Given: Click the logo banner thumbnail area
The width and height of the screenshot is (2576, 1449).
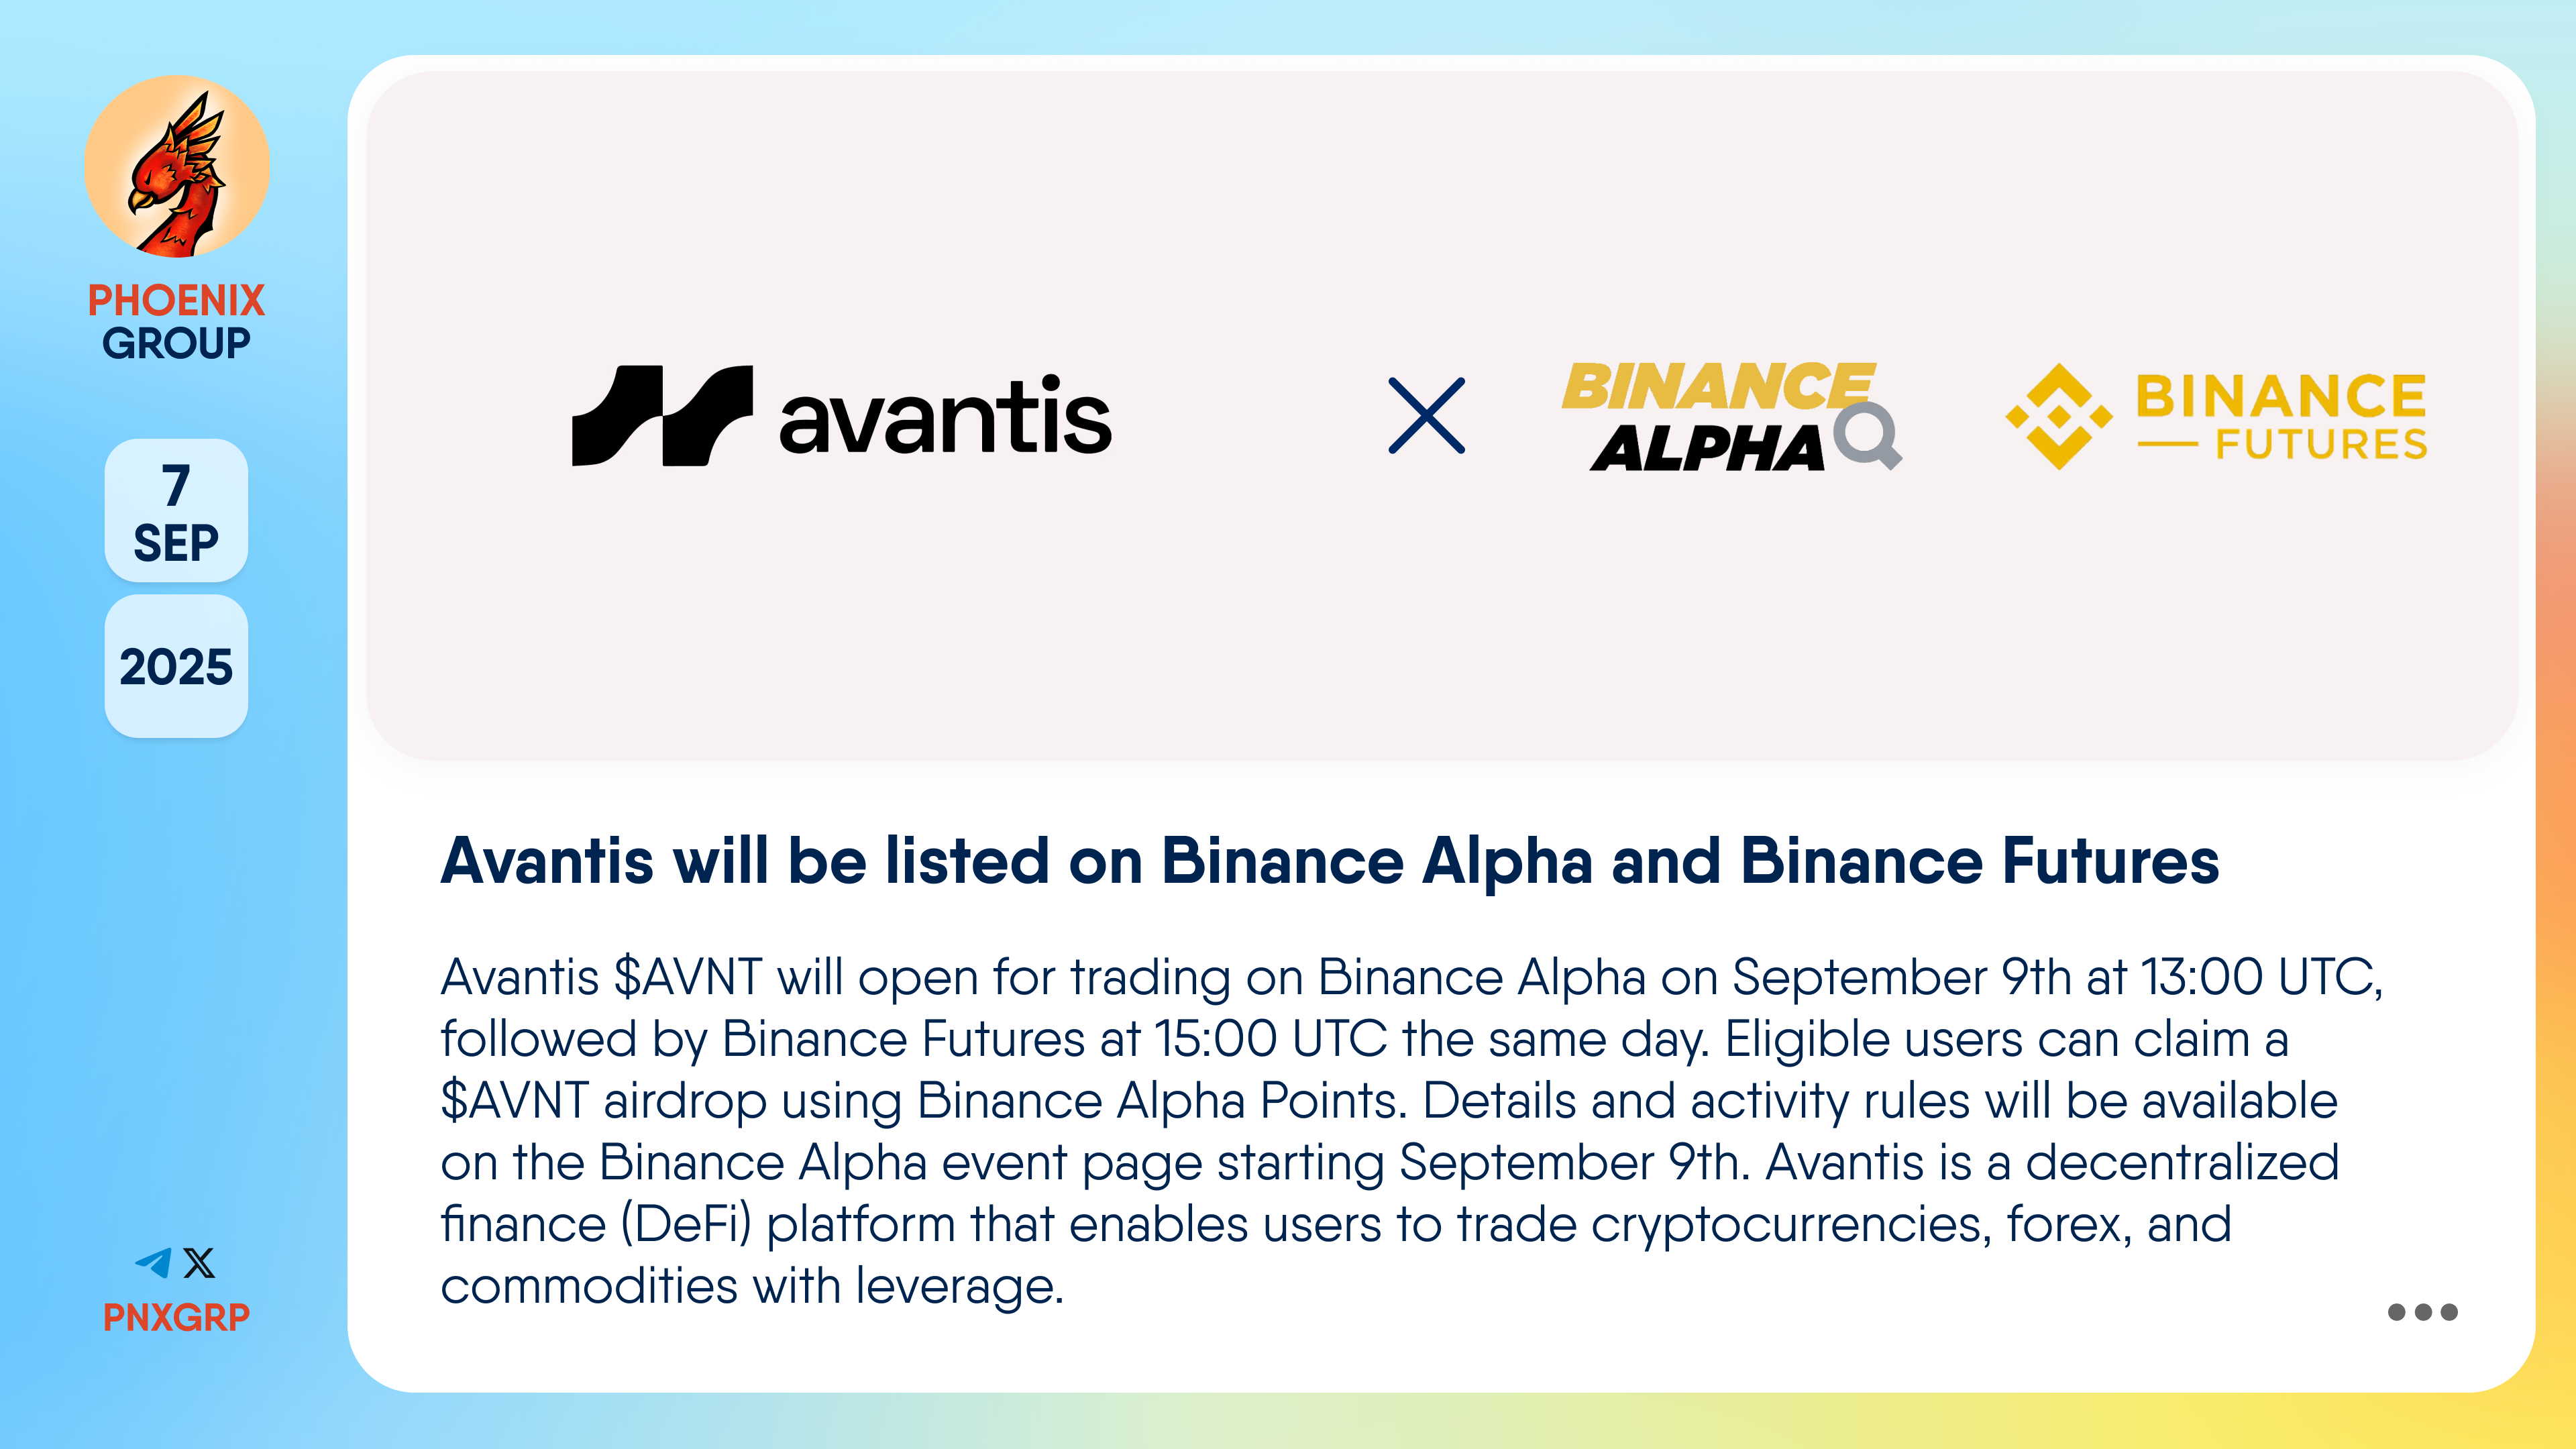Looking at the screenshot, I should [1441, 415].
